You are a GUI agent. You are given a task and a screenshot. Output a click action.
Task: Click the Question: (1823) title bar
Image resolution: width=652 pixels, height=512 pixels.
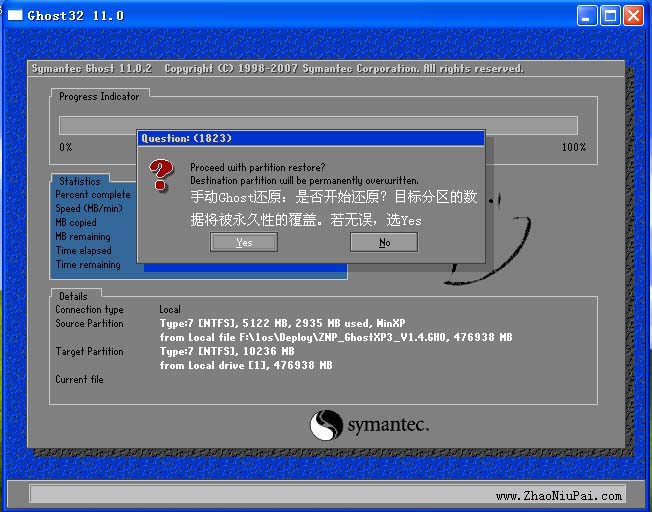(311, 138)
